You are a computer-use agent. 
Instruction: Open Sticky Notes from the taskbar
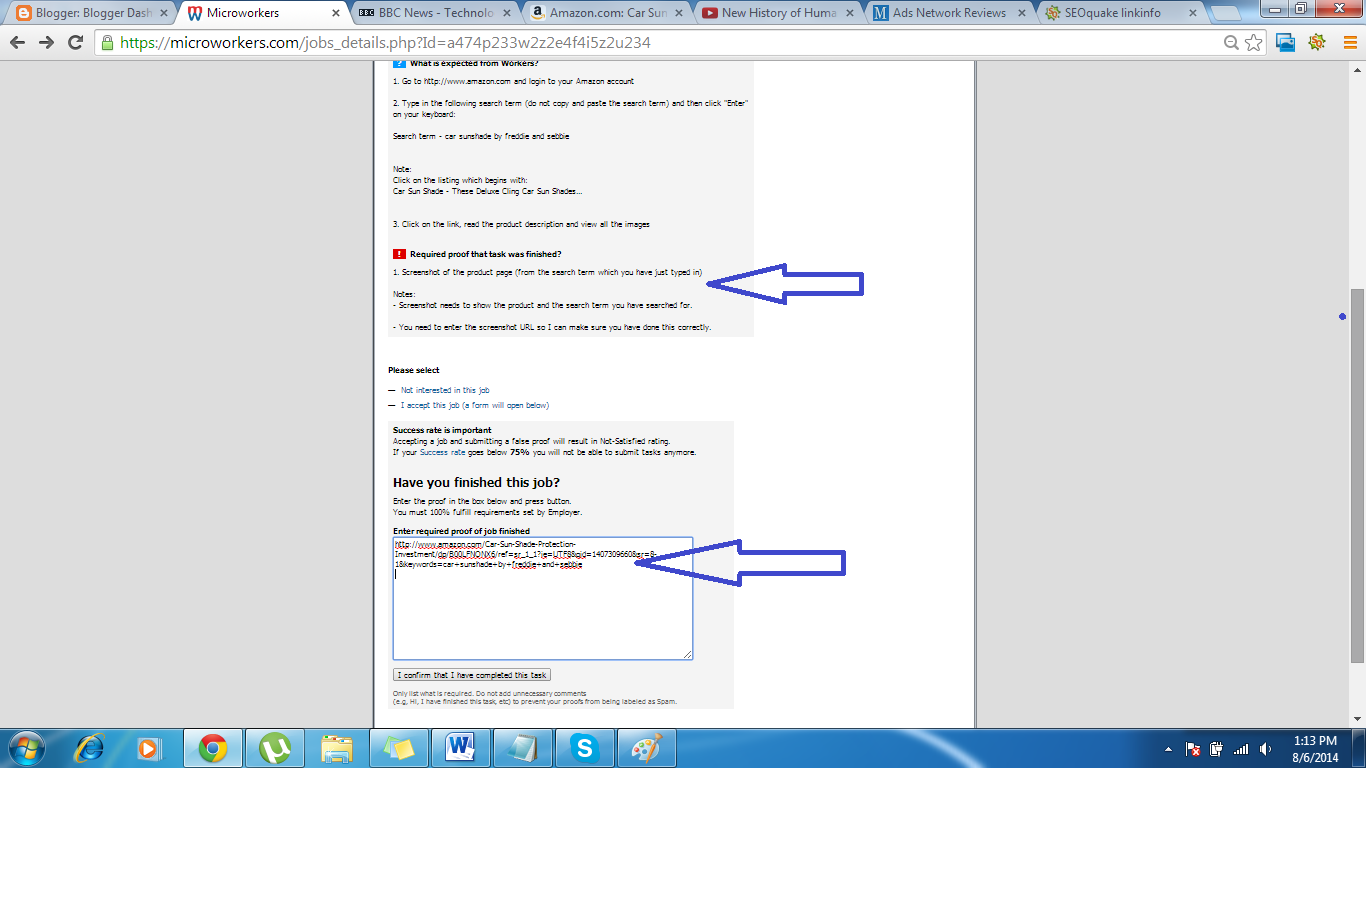(399, 748)
